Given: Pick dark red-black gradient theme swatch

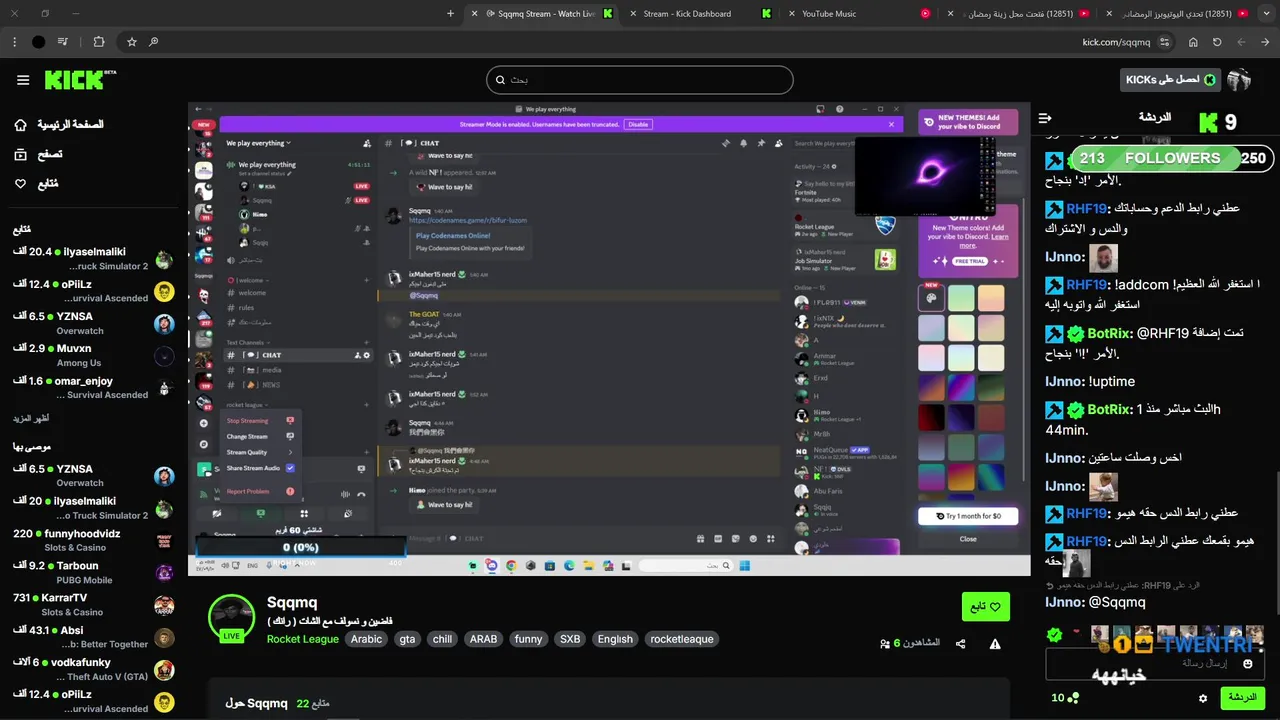Looking at the screenshot, I should click(x=931, y=418).
